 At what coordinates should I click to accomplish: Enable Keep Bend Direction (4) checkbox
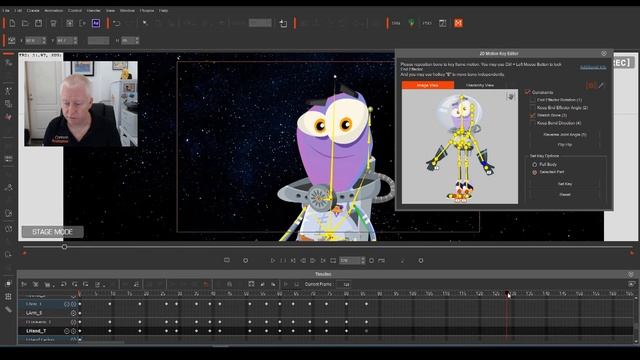tap(532, 123)
